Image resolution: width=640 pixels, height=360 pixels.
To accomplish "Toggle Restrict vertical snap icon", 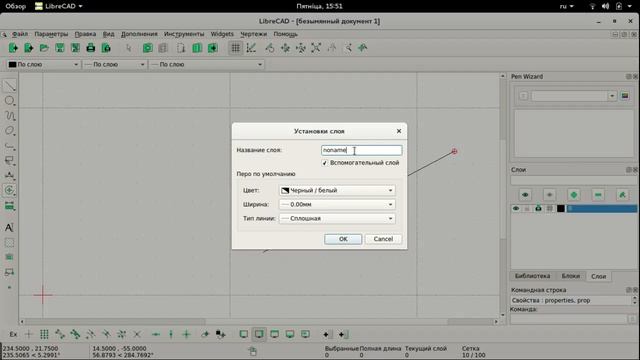I will coord(171,335).
